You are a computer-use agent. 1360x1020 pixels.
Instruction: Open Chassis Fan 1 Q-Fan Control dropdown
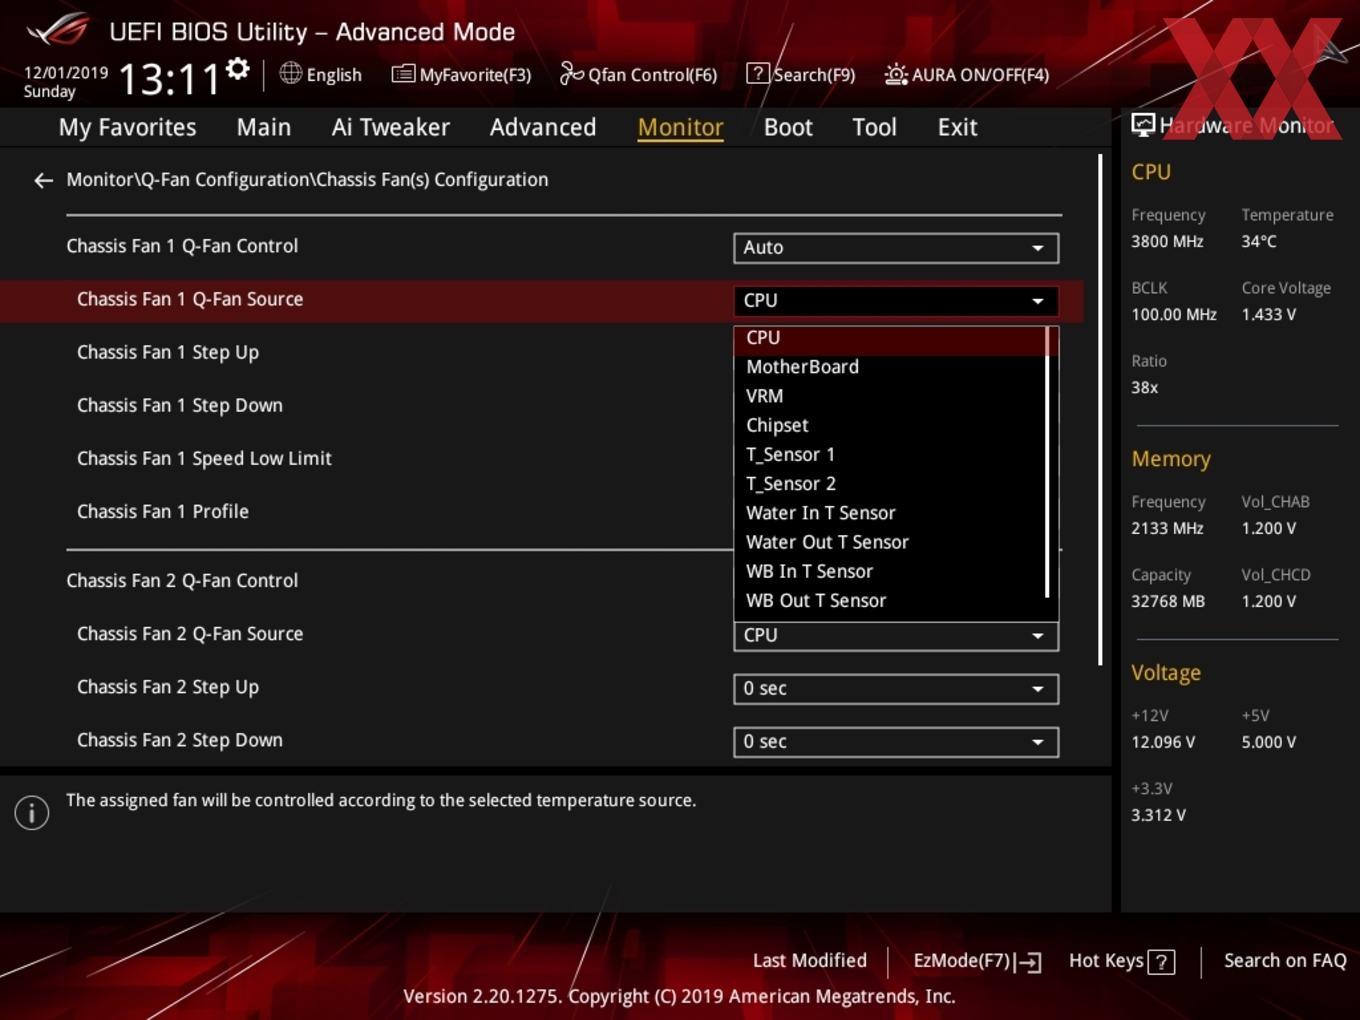[896, 248]
